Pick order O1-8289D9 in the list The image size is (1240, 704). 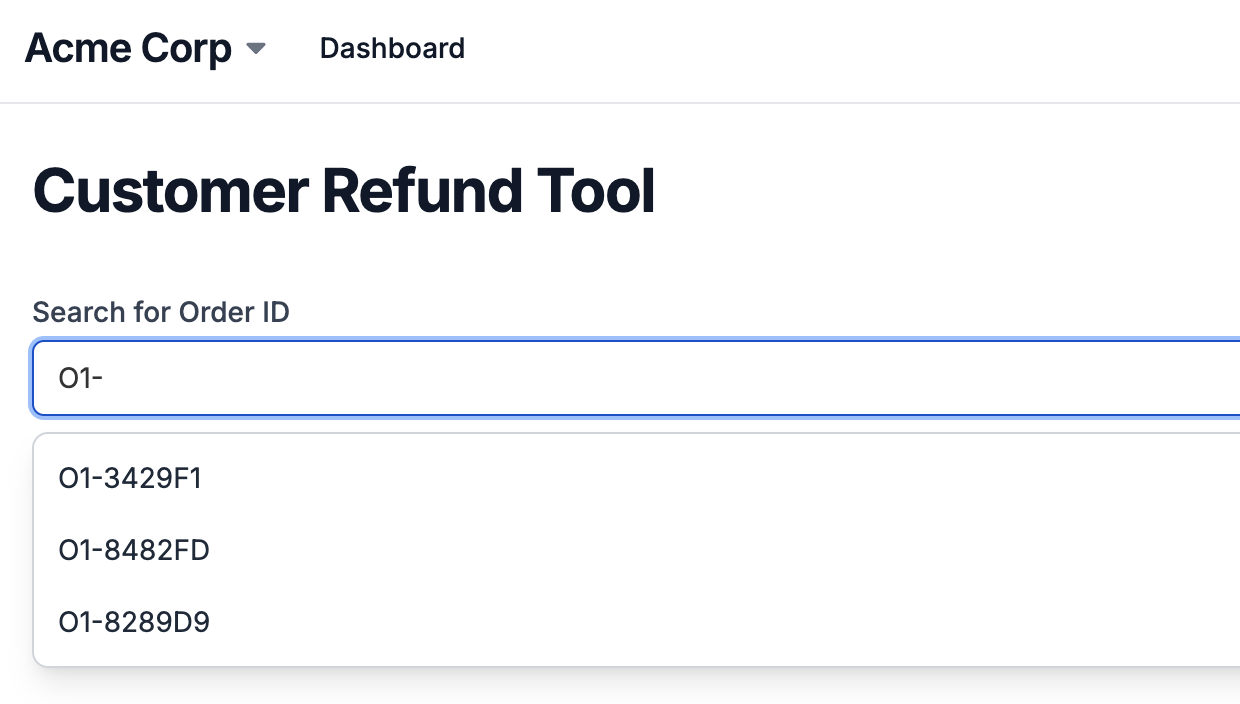coord(134,622)
